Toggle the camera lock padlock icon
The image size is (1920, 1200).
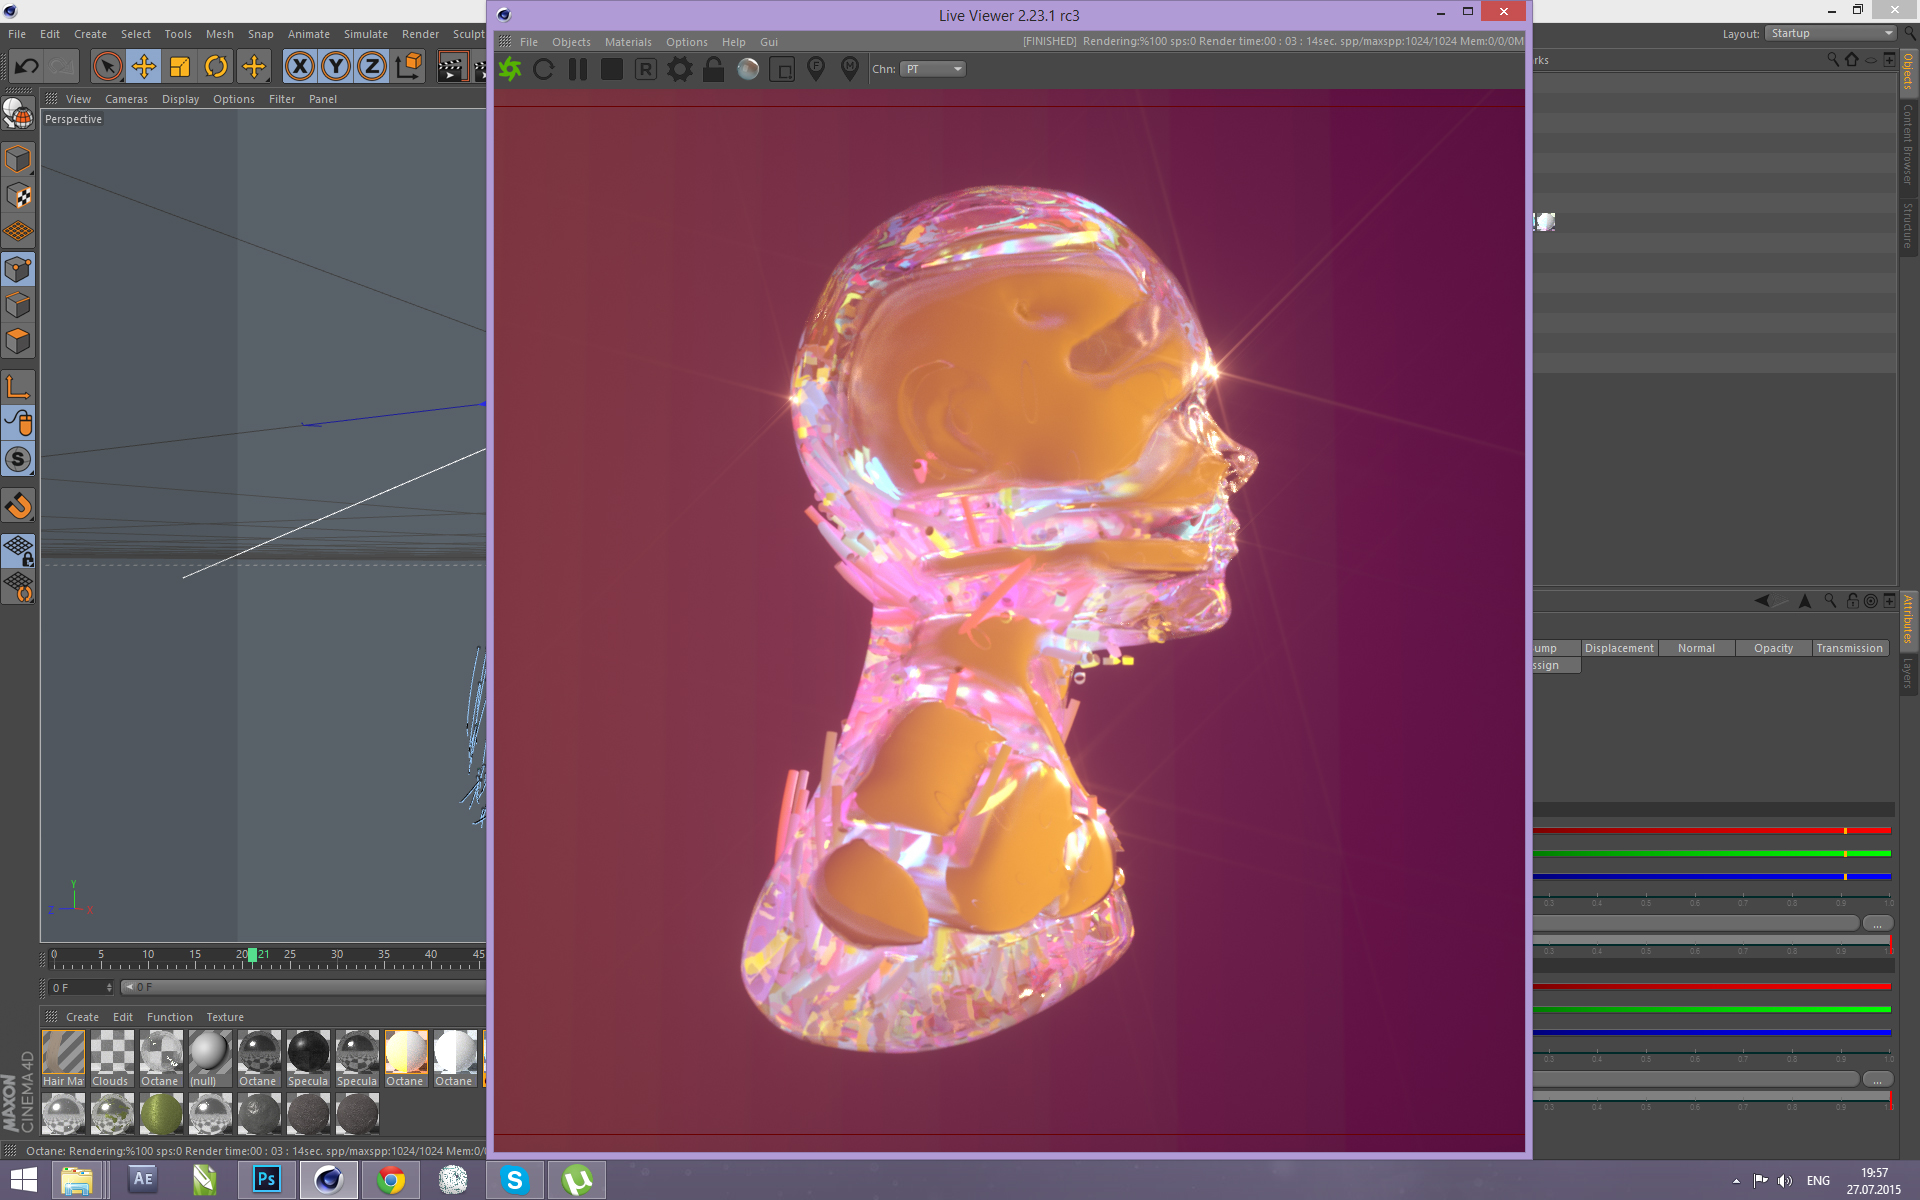coord(713,69)
